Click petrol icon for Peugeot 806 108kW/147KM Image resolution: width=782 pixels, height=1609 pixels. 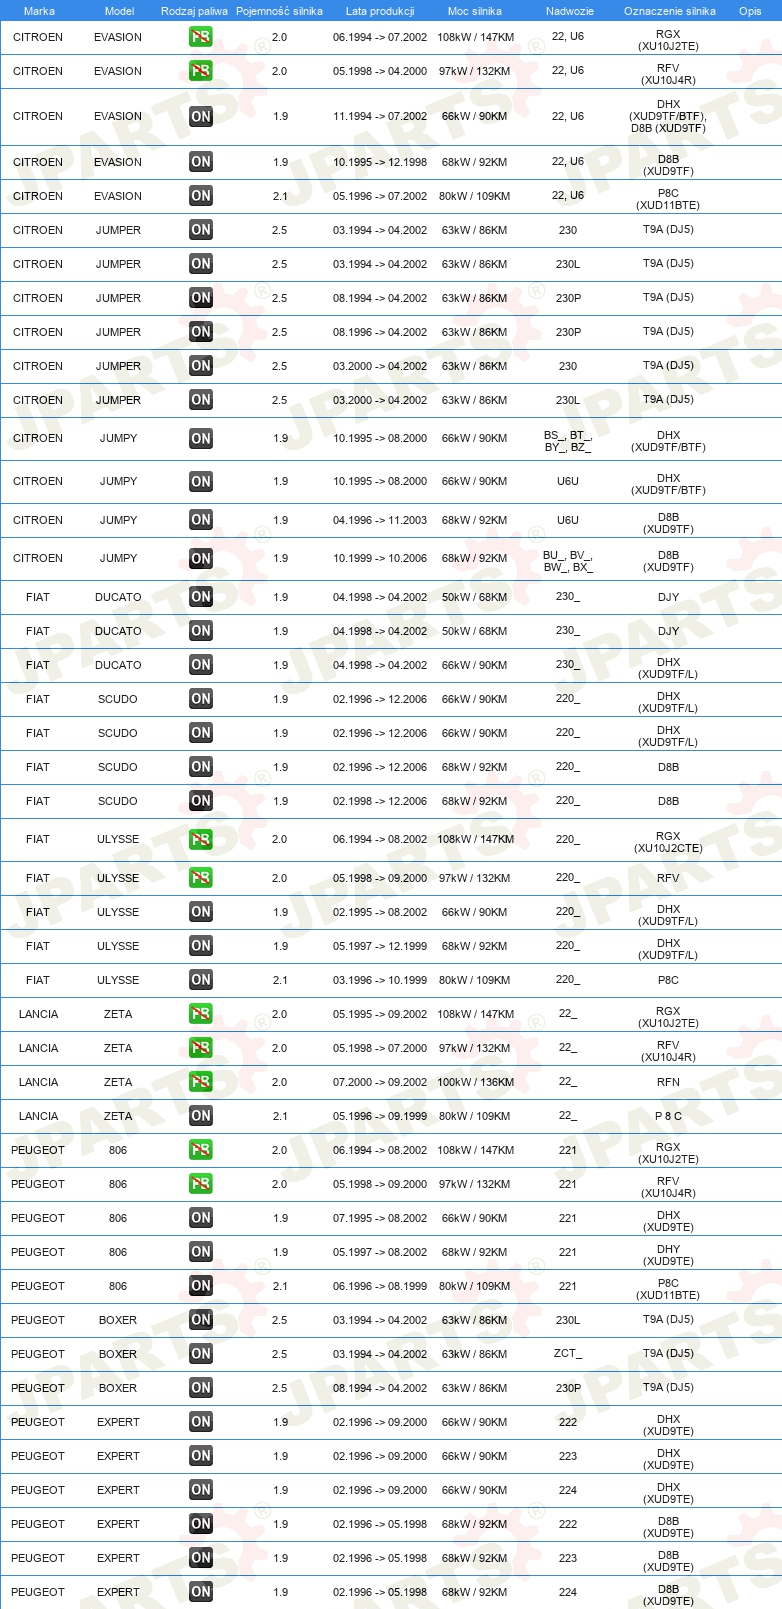coord(201,1150)
